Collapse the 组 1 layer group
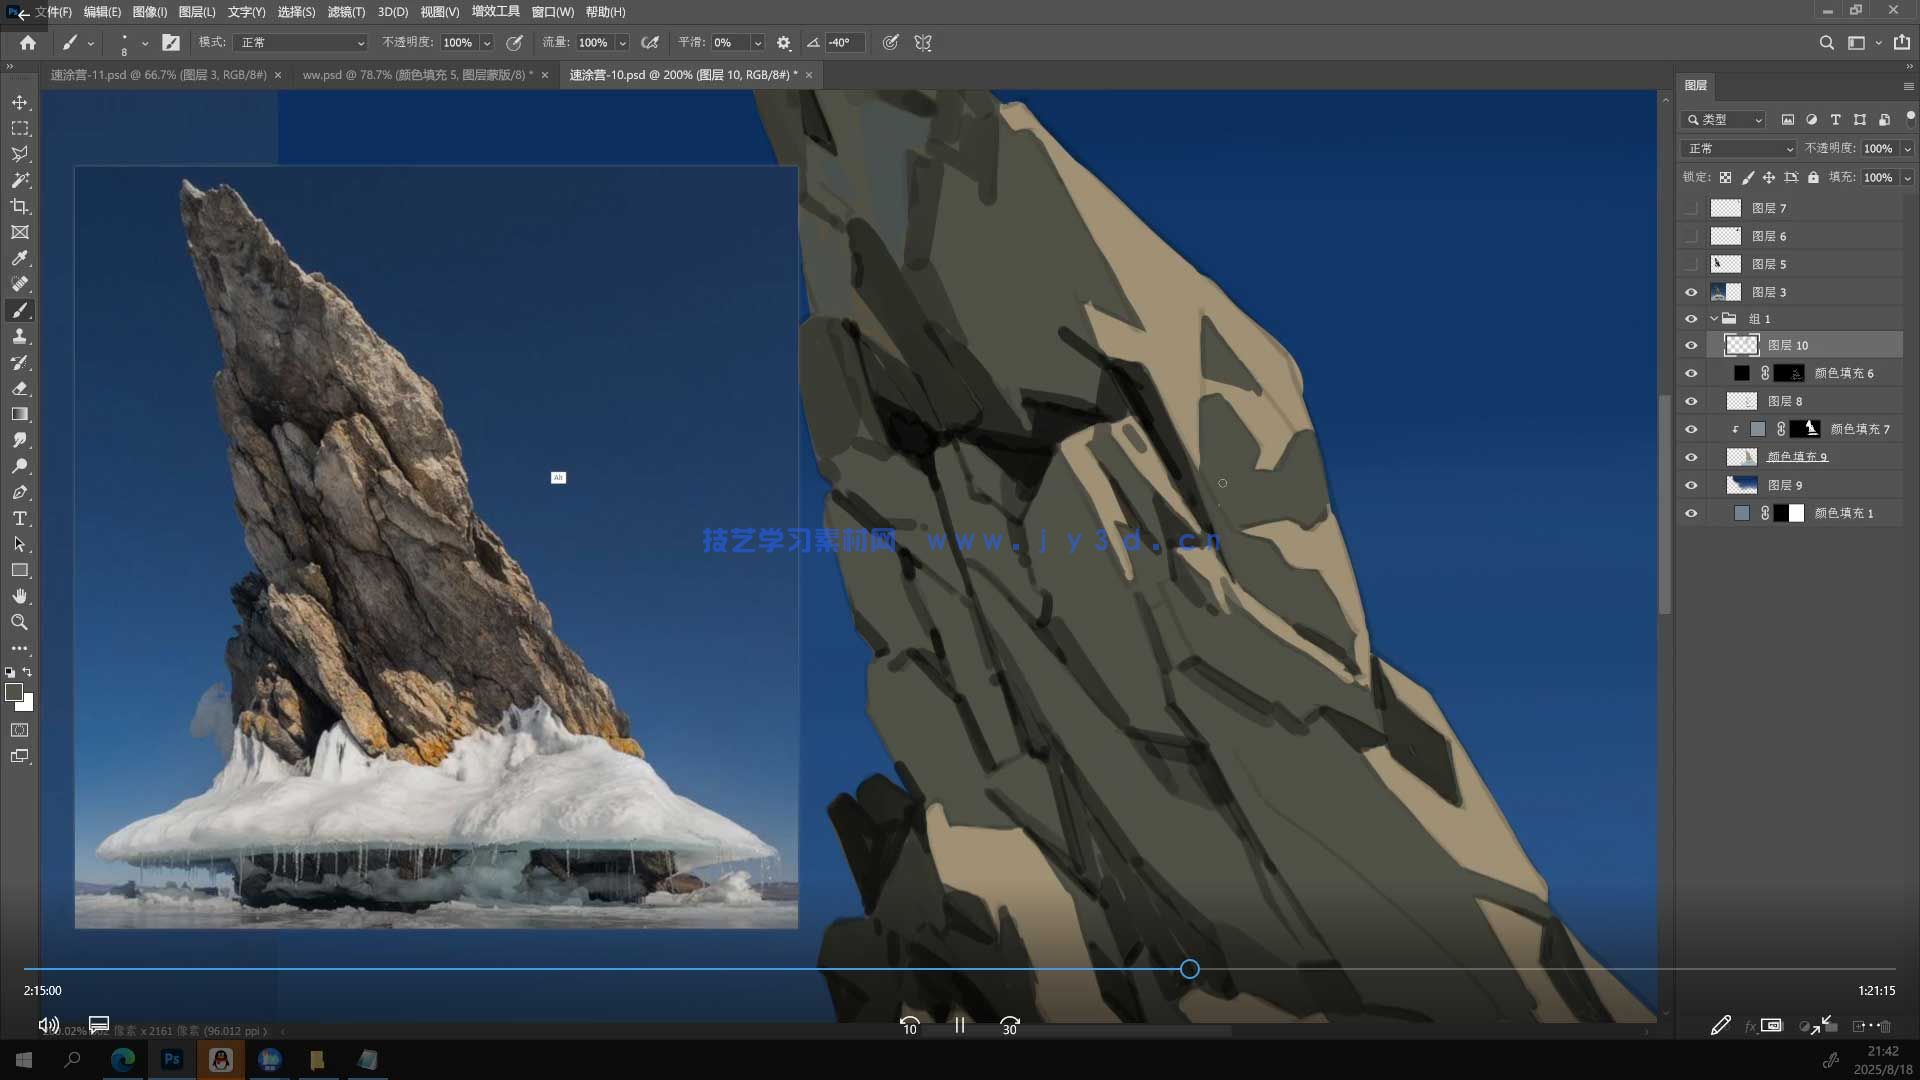 click(x=1714, y=319)
